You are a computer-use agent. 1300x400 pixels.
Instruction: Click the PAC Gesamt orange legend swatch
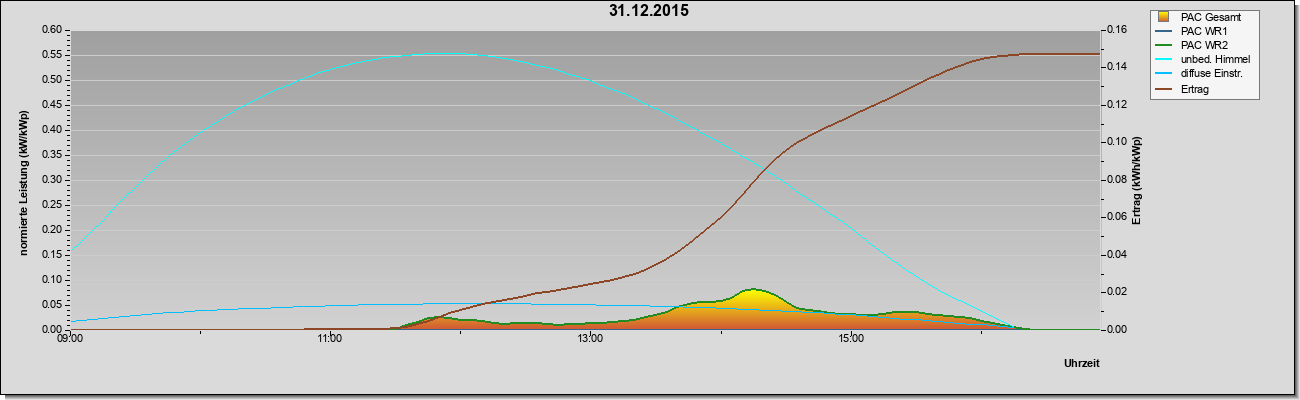click(1164, 17)
